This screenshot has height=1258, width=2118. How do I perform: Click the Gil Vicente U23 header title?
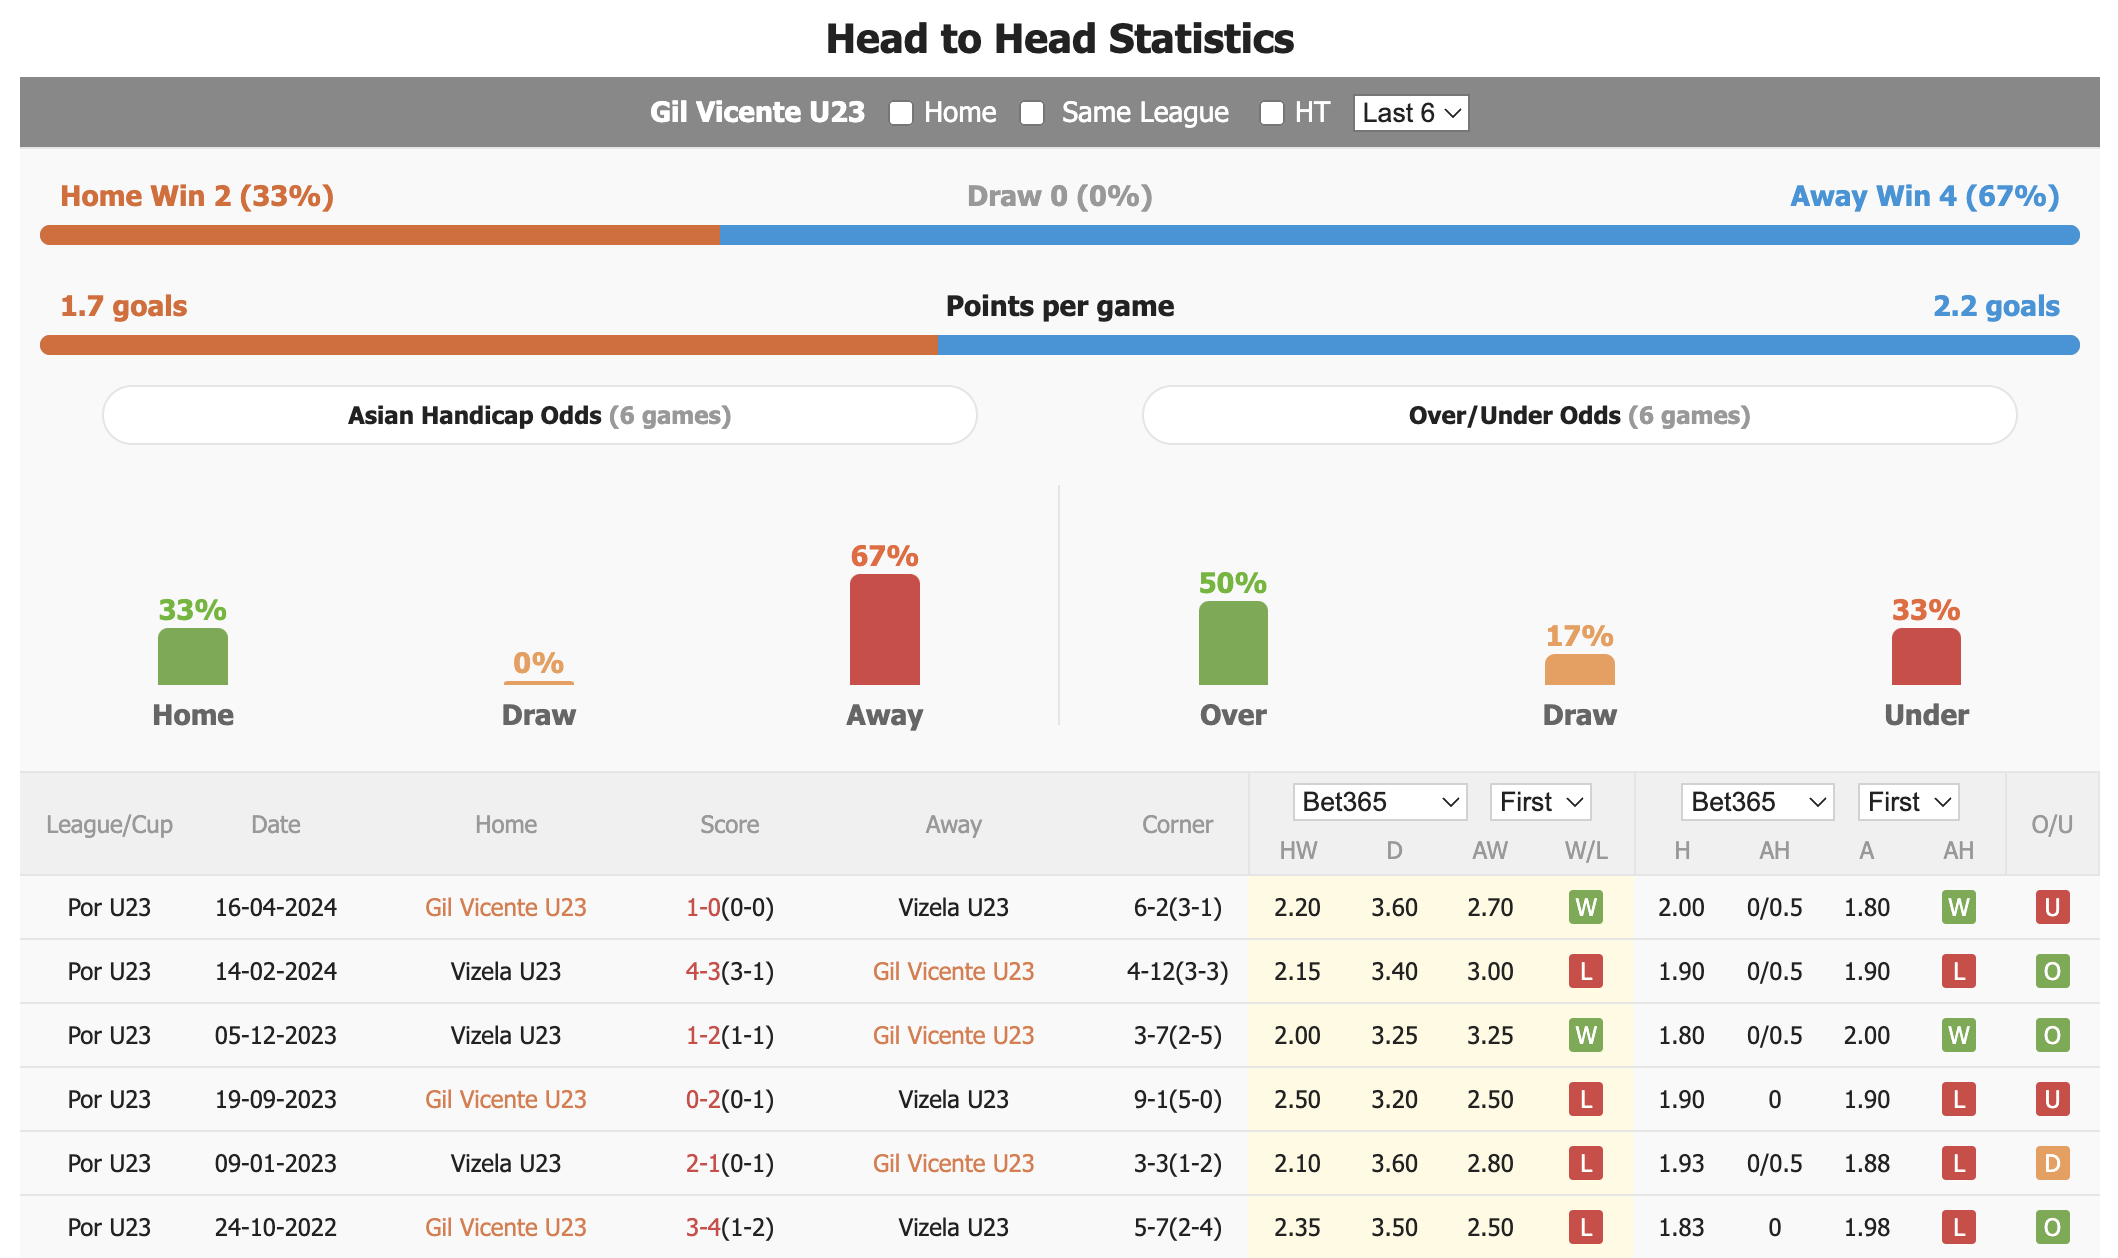coord(757,112)
